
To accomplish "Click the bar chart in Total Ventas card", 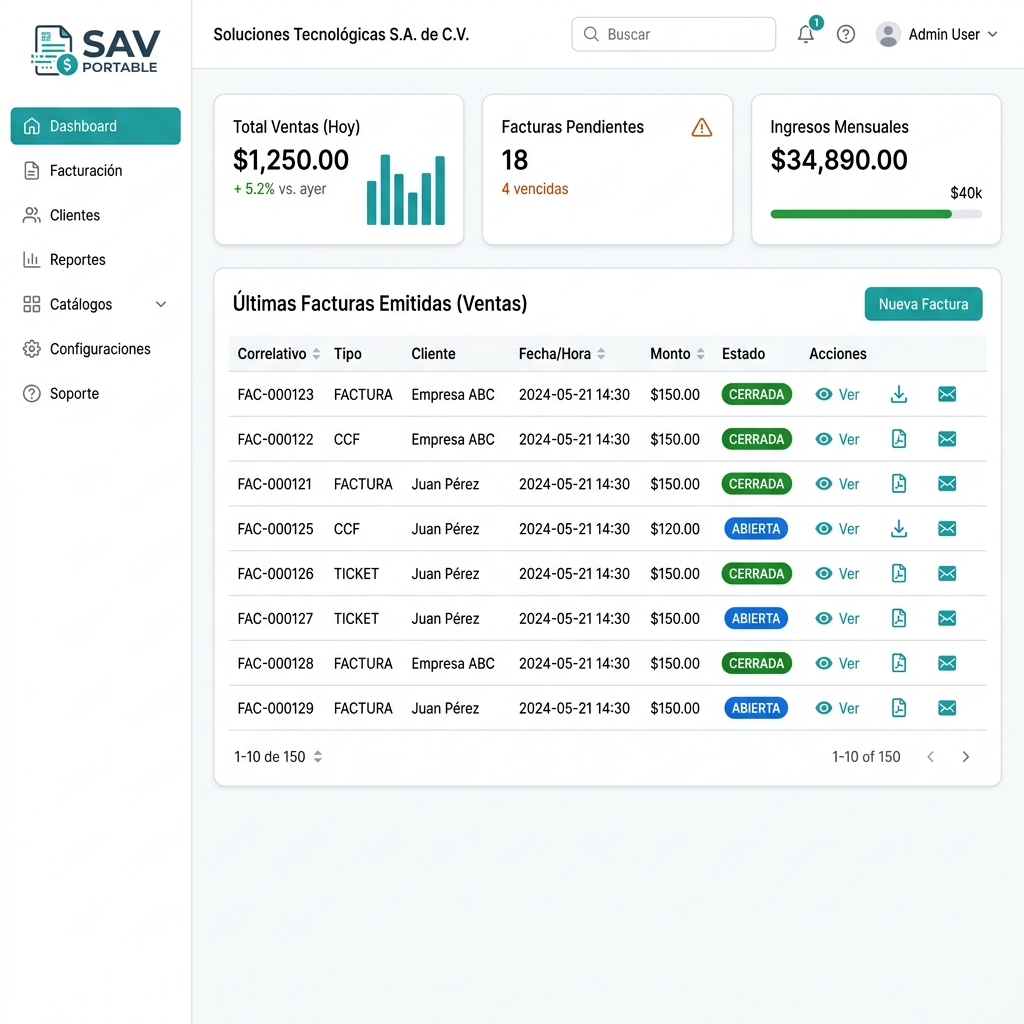I will tap(406, 189).
